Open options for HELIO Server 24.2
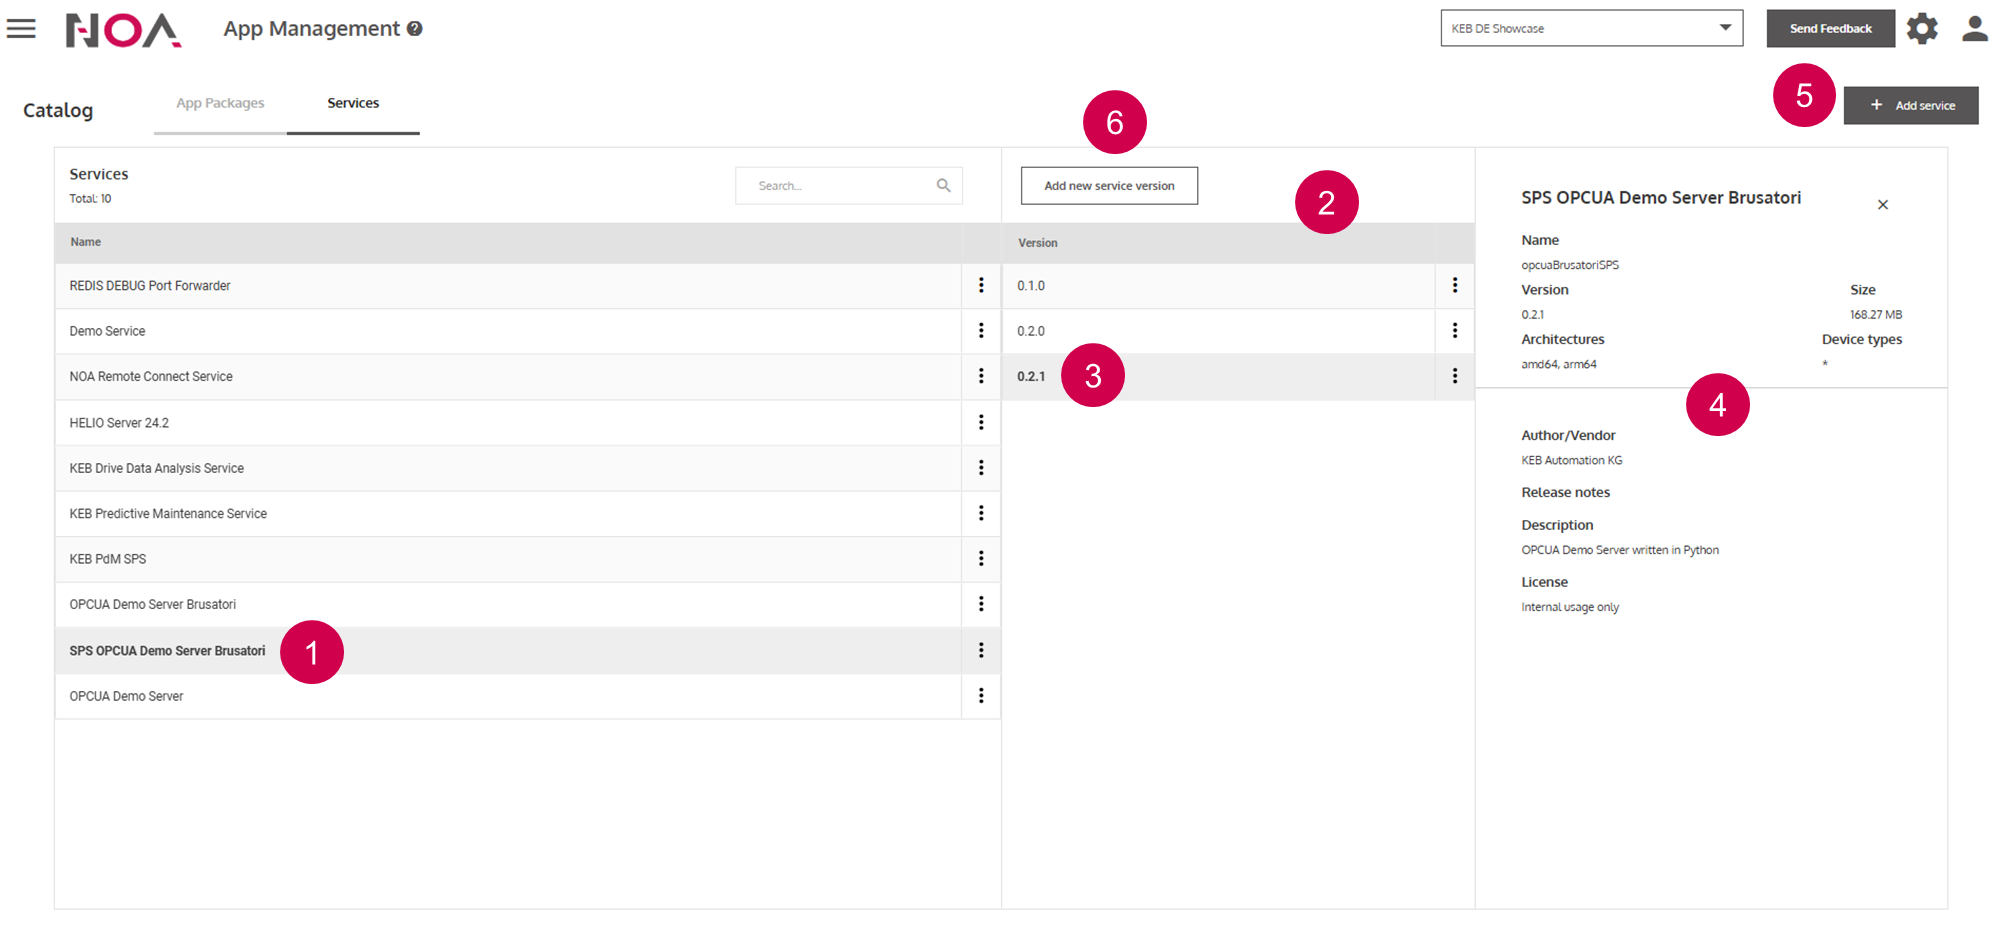This screenshot has height=935, width=2000. (981, 423)
